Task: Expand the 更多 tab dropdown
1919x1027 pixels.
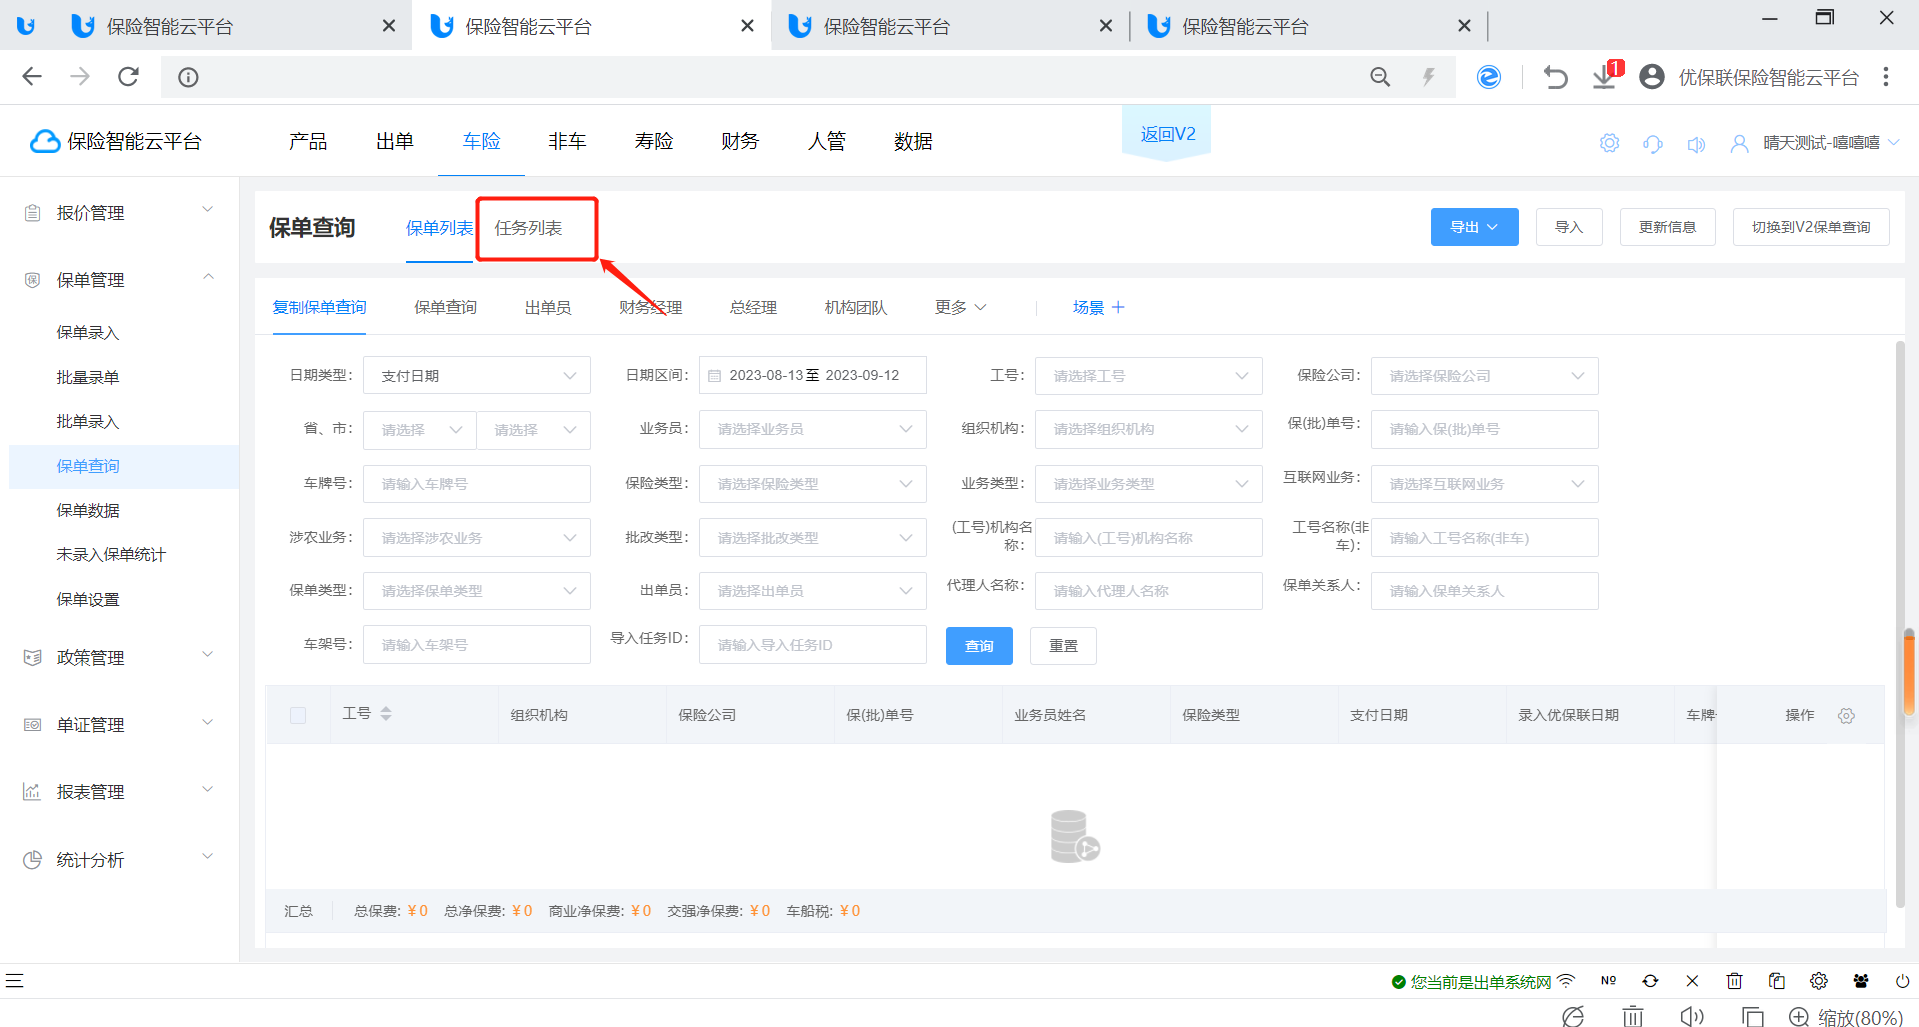Action: pos(961,307)
